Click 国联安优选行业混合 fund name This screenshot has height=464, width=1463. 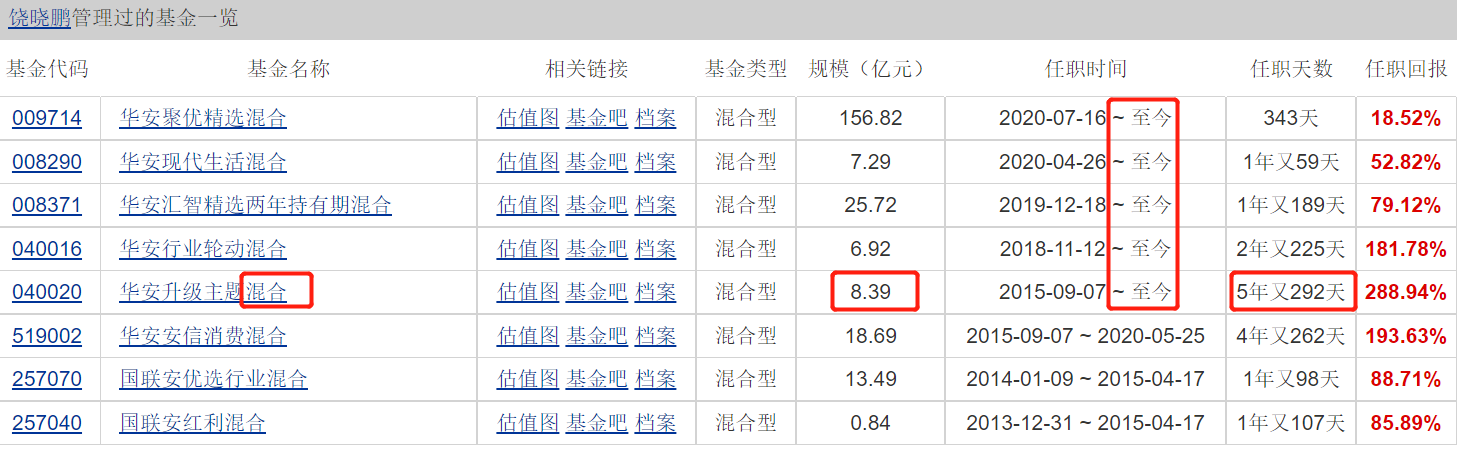click(213, 380)
